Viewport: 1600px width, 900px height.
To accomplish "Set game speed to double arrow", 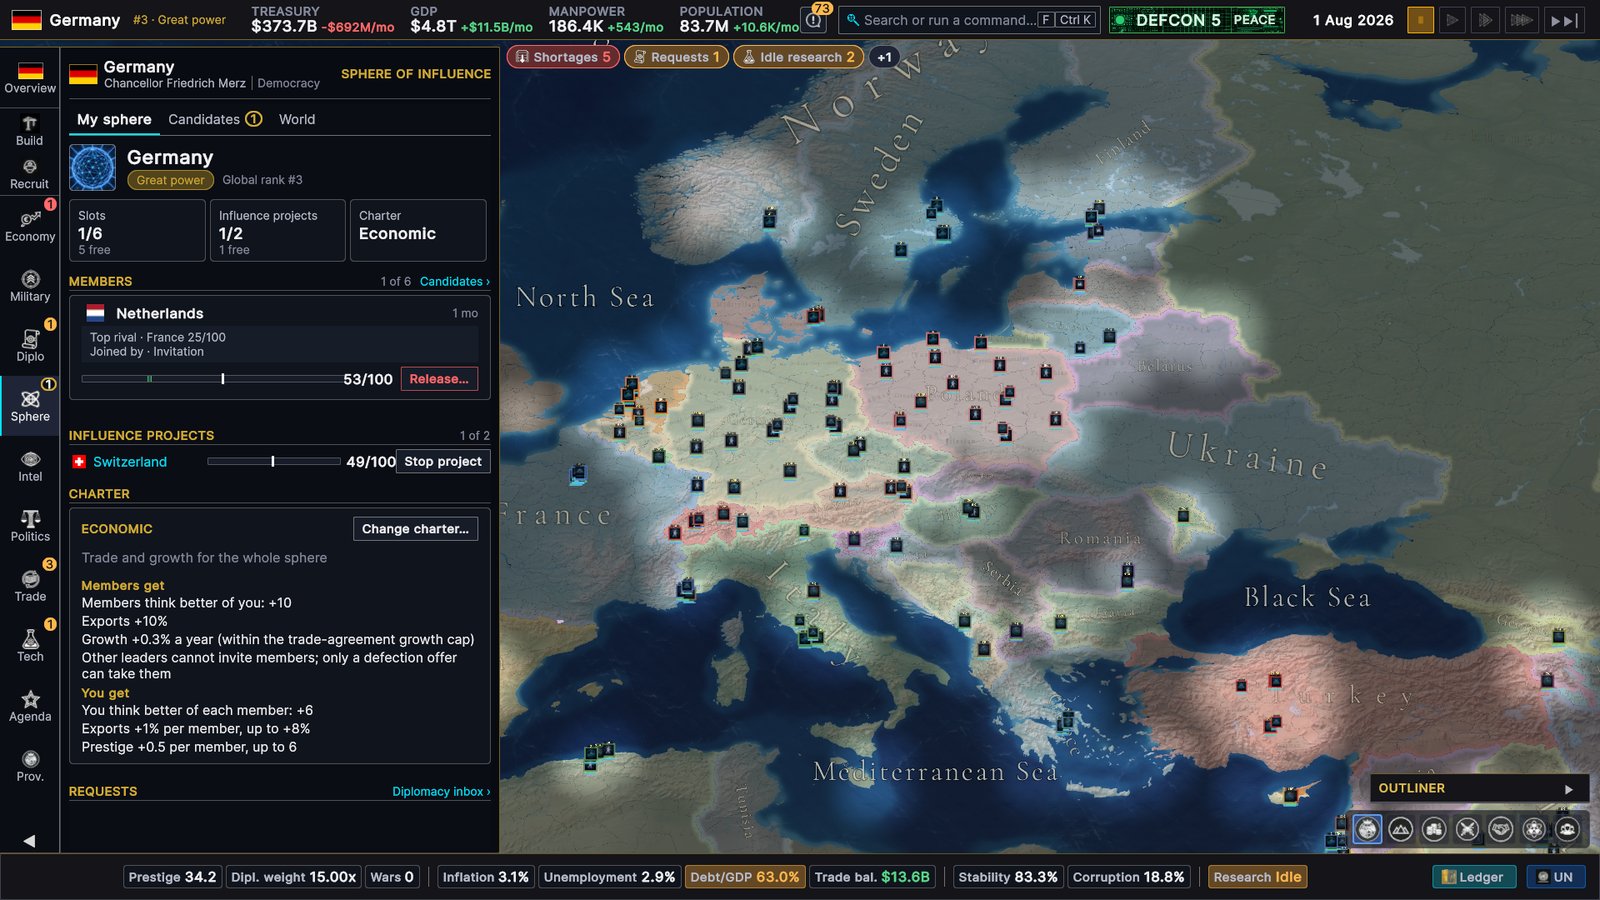I will (1486, 20).
